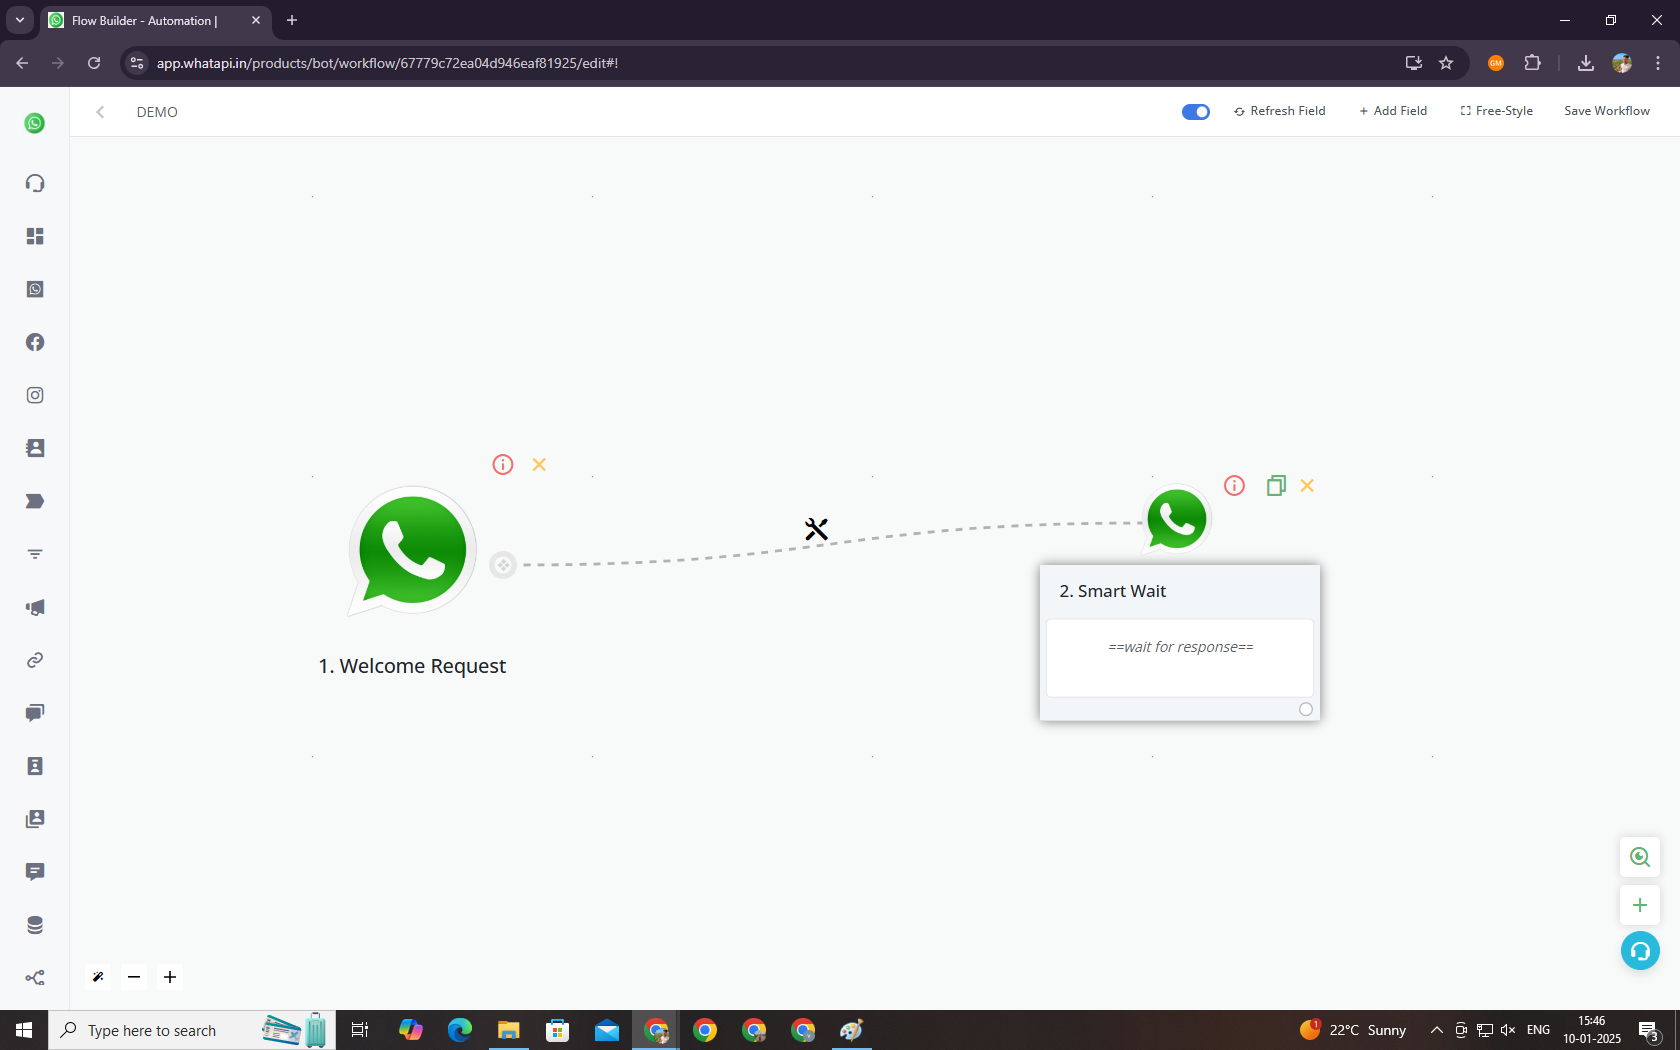1680x1050 pixels.
Task: Delete the Smart Wait node
Action: (x=1307, y=485)
